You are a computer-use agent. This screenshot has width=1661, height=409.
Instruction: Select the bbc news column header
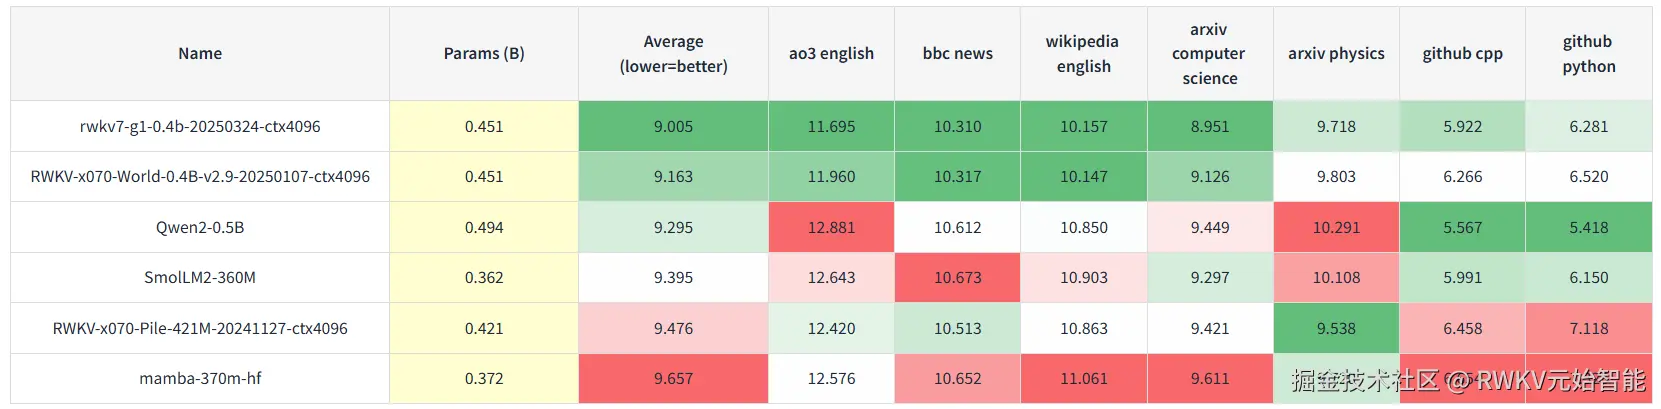[x=957, y=54]
